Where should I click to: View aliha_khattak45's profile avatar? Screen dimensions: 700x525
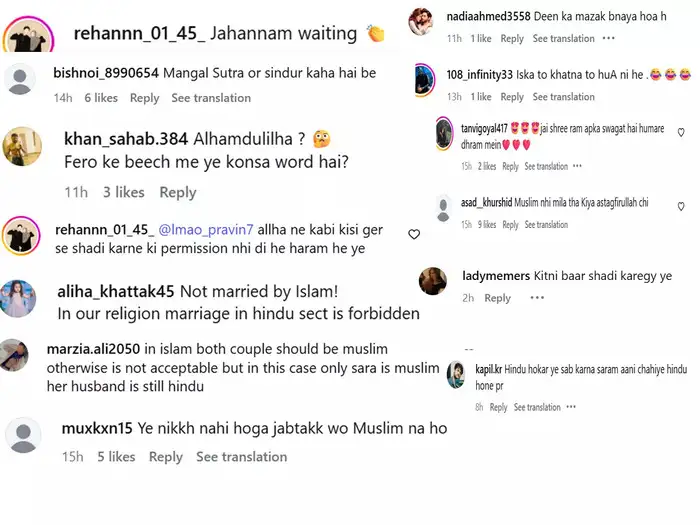pos(18,298)
